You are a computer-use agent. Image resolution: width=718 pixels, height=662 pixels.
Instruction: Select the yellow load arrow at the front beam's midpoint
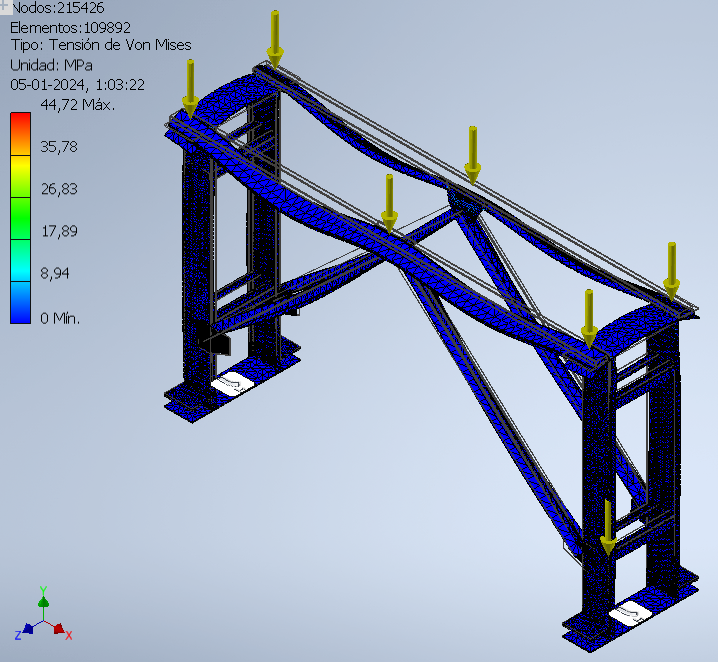click(x=389, y=203)
